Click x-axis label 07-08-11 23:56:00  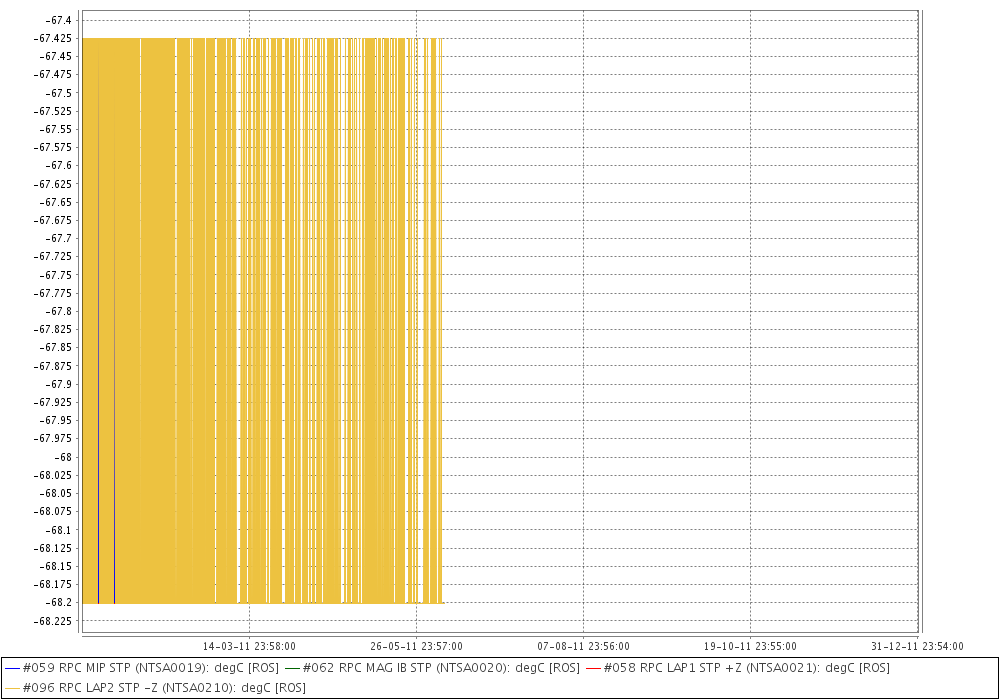click(x=584, y=646)
